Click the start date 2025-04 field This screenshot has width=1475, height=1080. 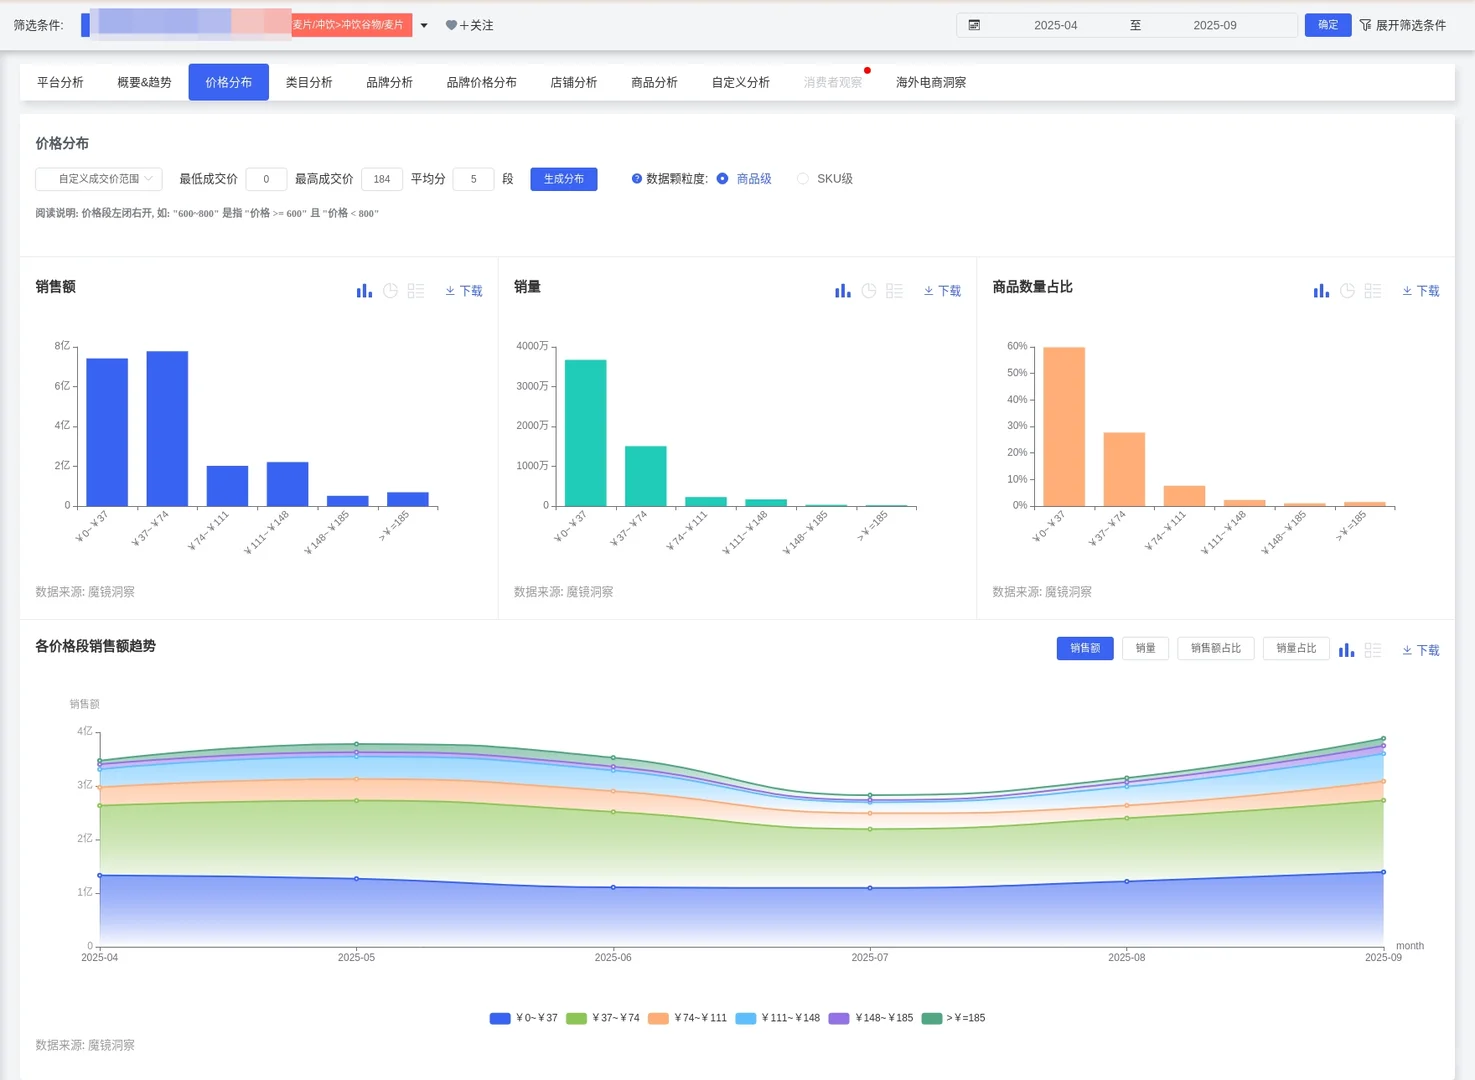1056,25
